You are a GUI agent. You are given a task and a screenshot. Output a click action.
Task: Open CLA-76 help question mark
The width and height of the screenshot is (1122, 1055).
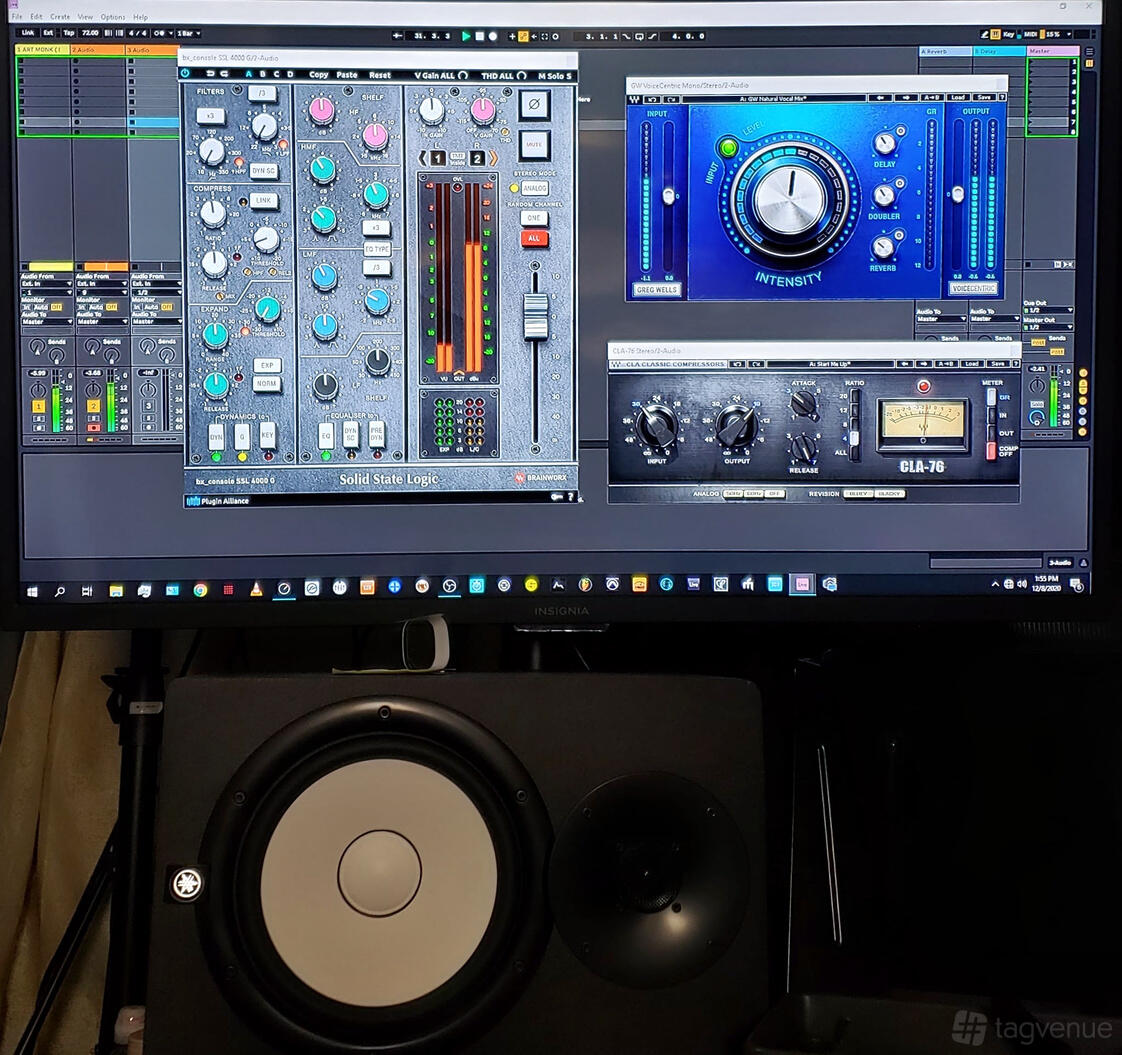pos(1016,364)
